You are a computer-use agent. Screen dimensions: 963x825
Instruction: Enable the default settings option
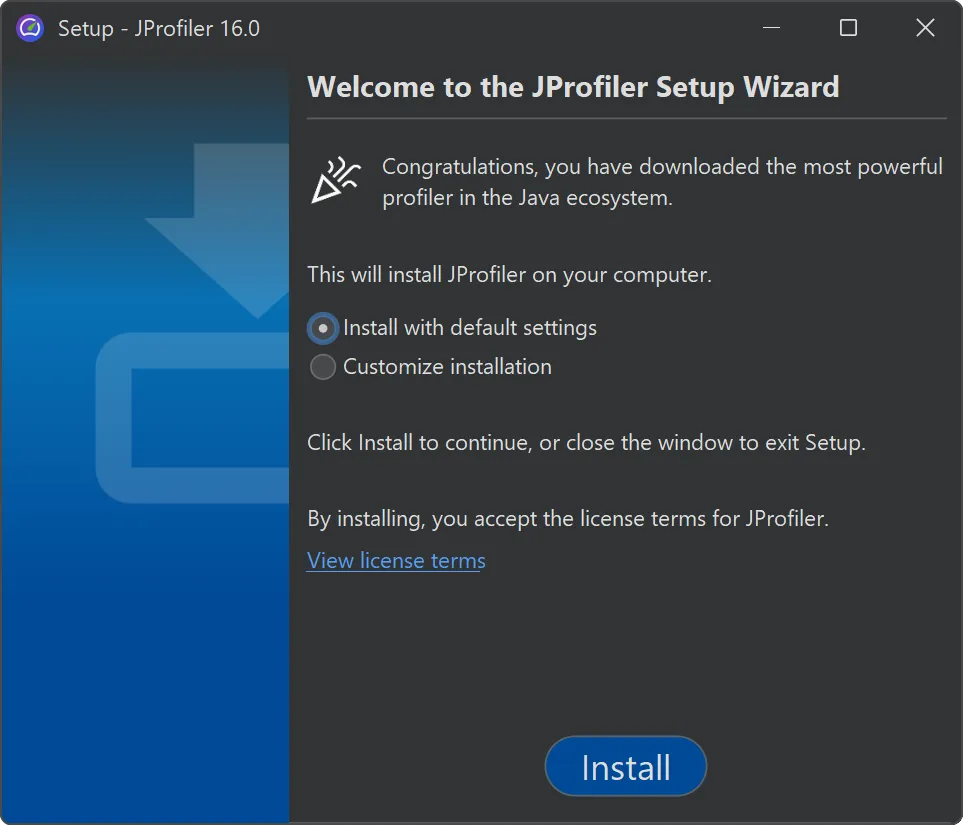(x=322, y=327)
